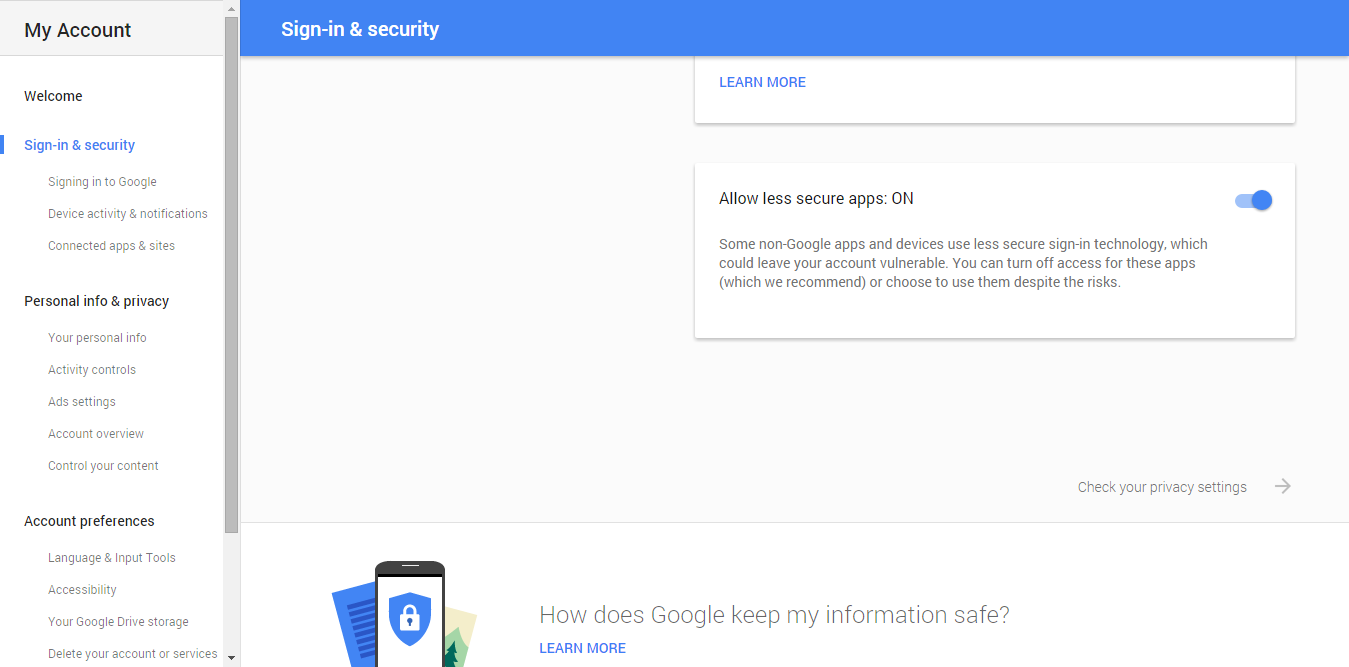Click the LEARN MORE link in top card
Image resolution: width=1349 pixels, height=667 pixels.
[x=762, y=82]
